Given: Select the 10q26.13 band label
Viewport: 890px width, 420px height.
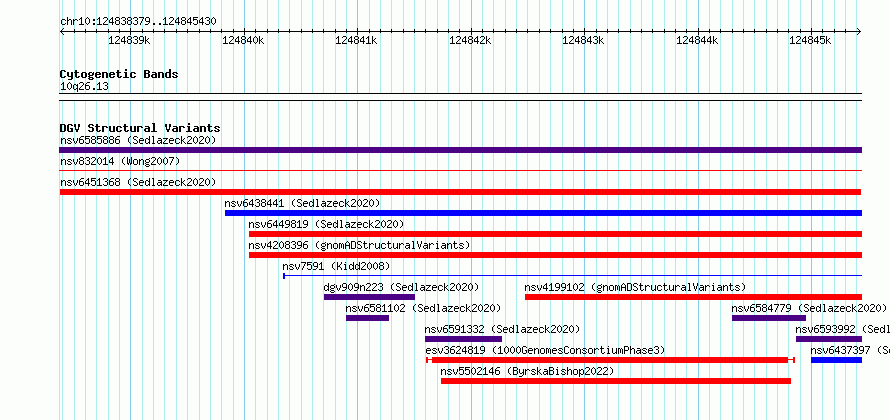Looking at the screenshot, I should [x=84, y=86].
